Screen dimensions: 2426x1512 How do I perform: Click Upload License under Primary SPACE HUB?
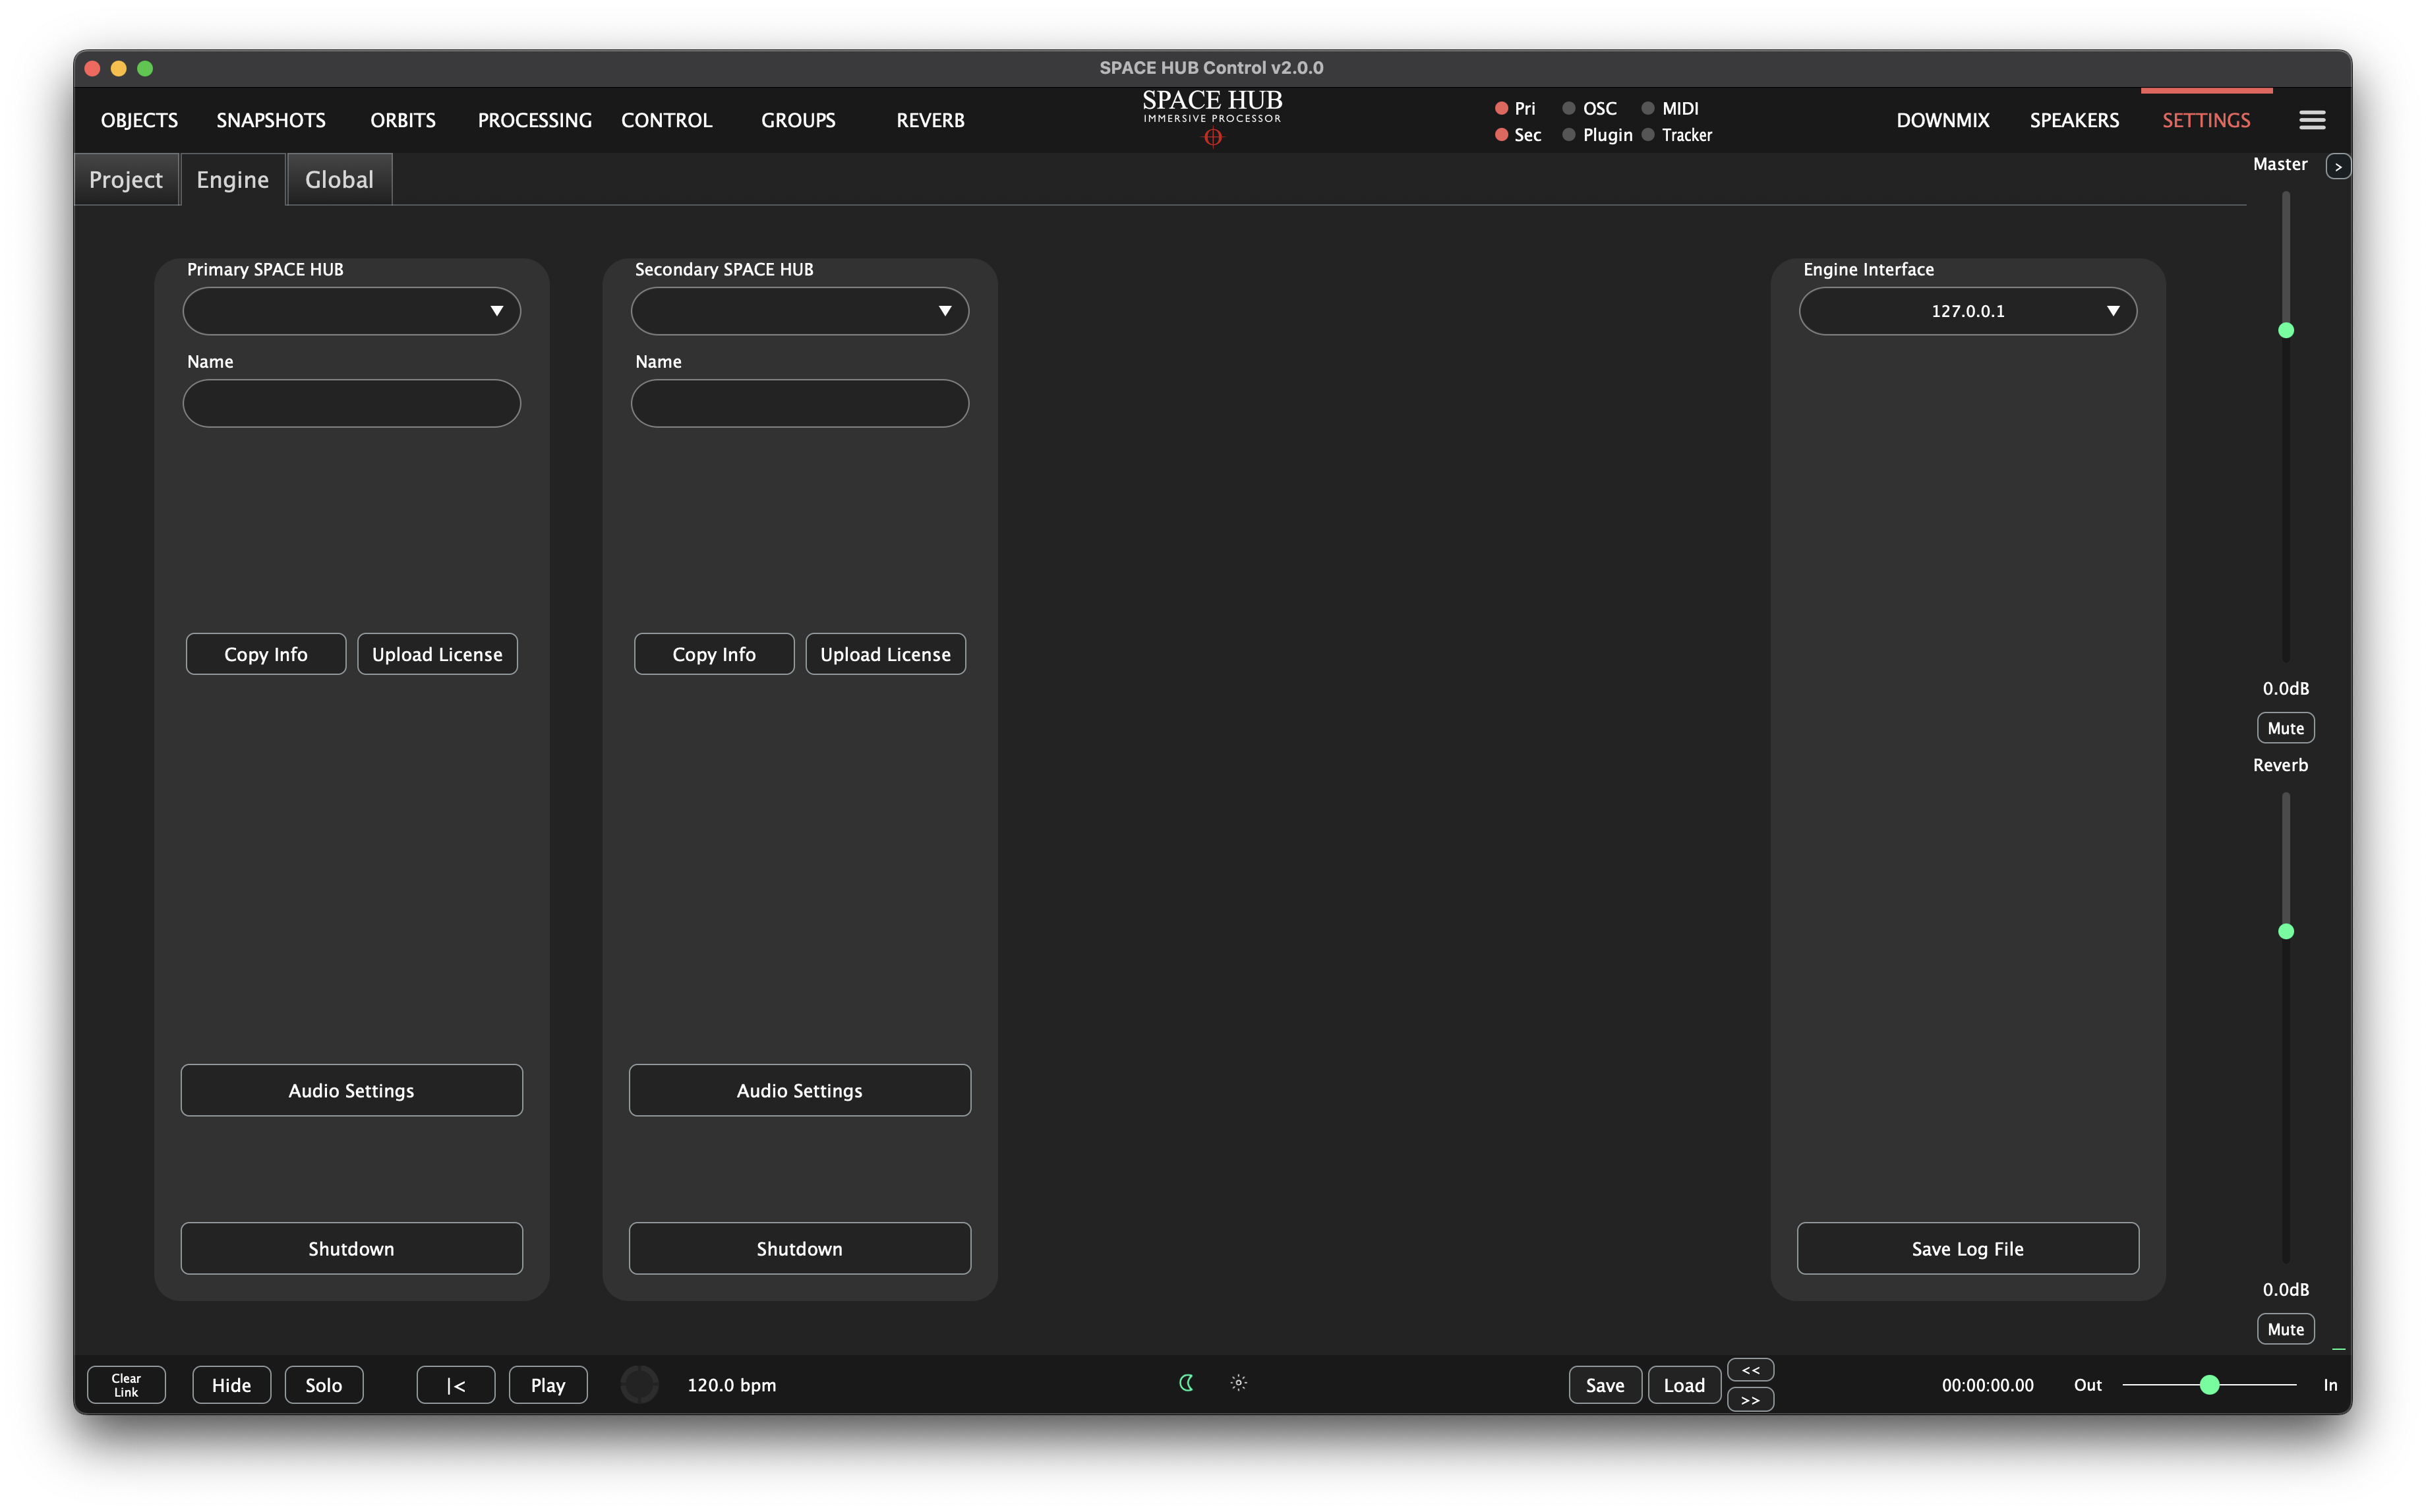pyautogui.click(x=437, y=654)
